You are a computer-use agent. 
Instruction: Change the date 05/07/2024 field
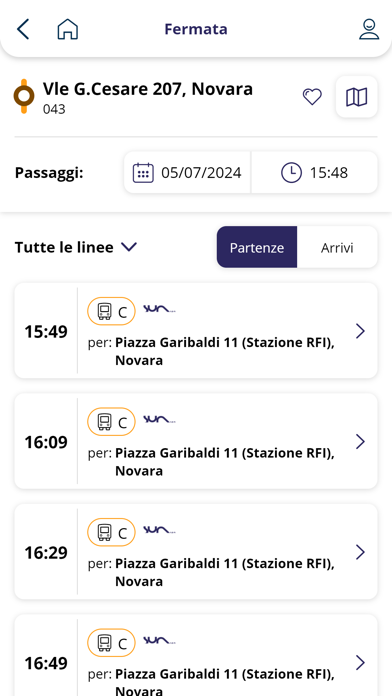pyautogui.click(x=187, y=173)
